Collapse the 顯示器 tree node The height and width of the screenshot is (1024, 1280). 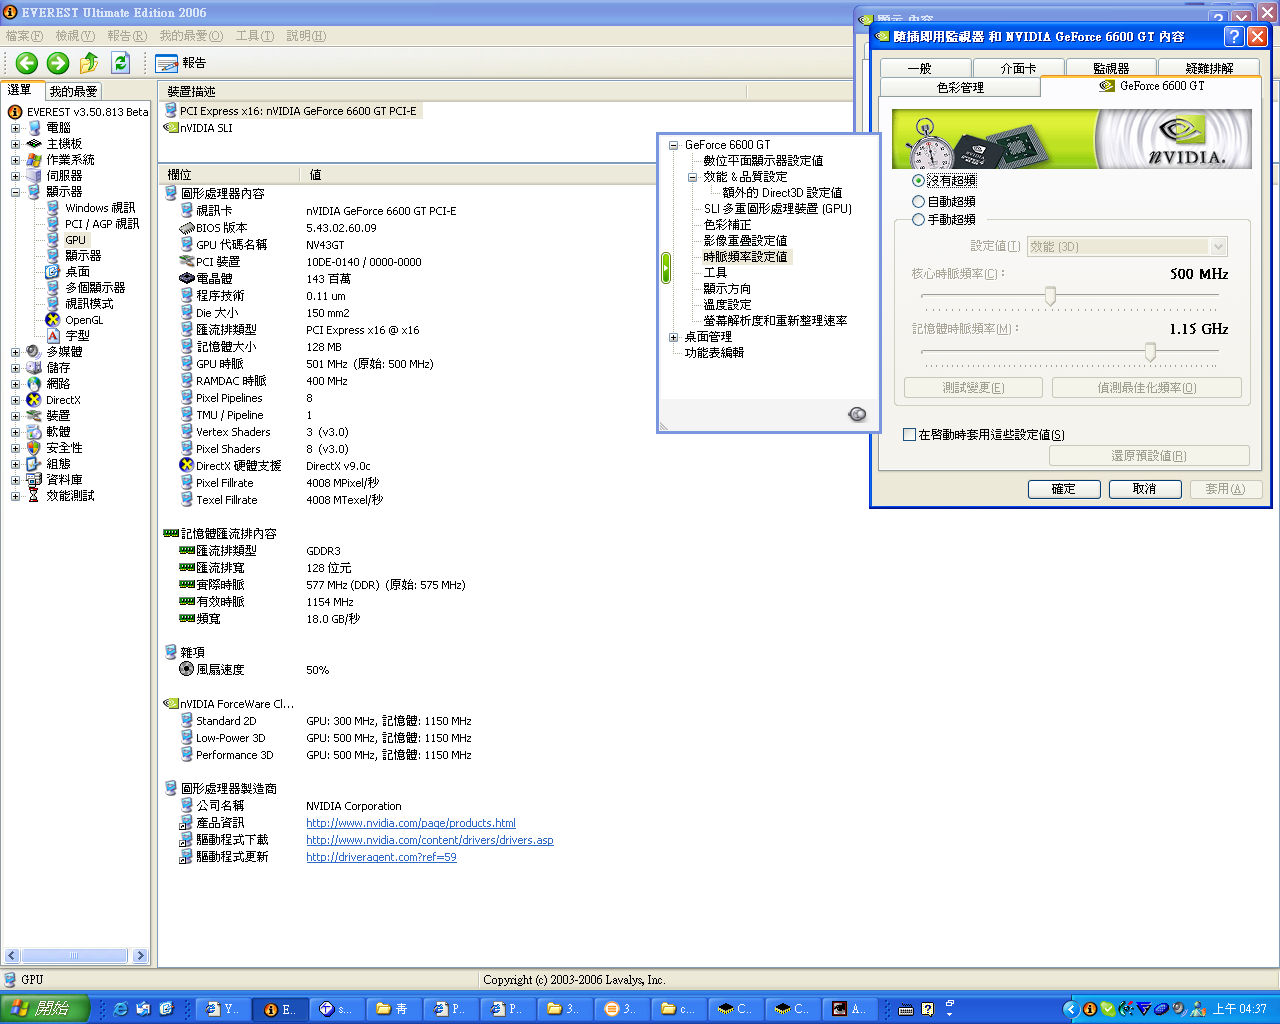coord(15,192)
